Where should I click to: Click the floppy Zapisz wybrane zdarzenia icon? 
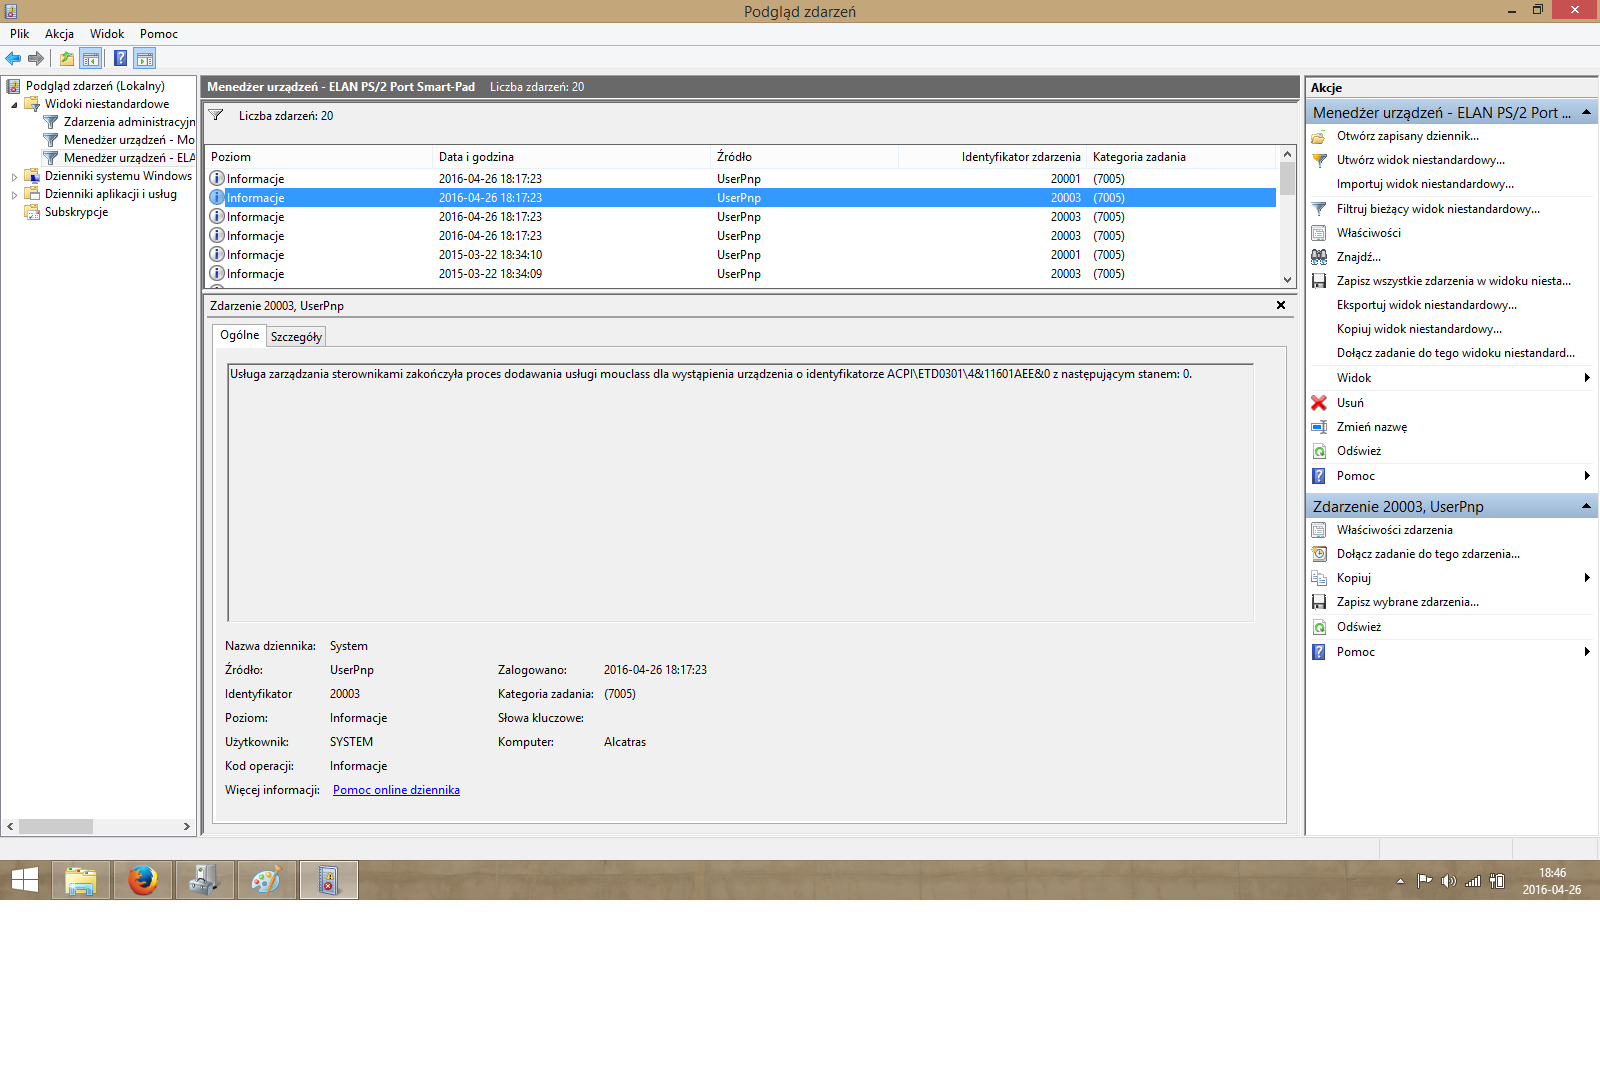click(1319, 602)
